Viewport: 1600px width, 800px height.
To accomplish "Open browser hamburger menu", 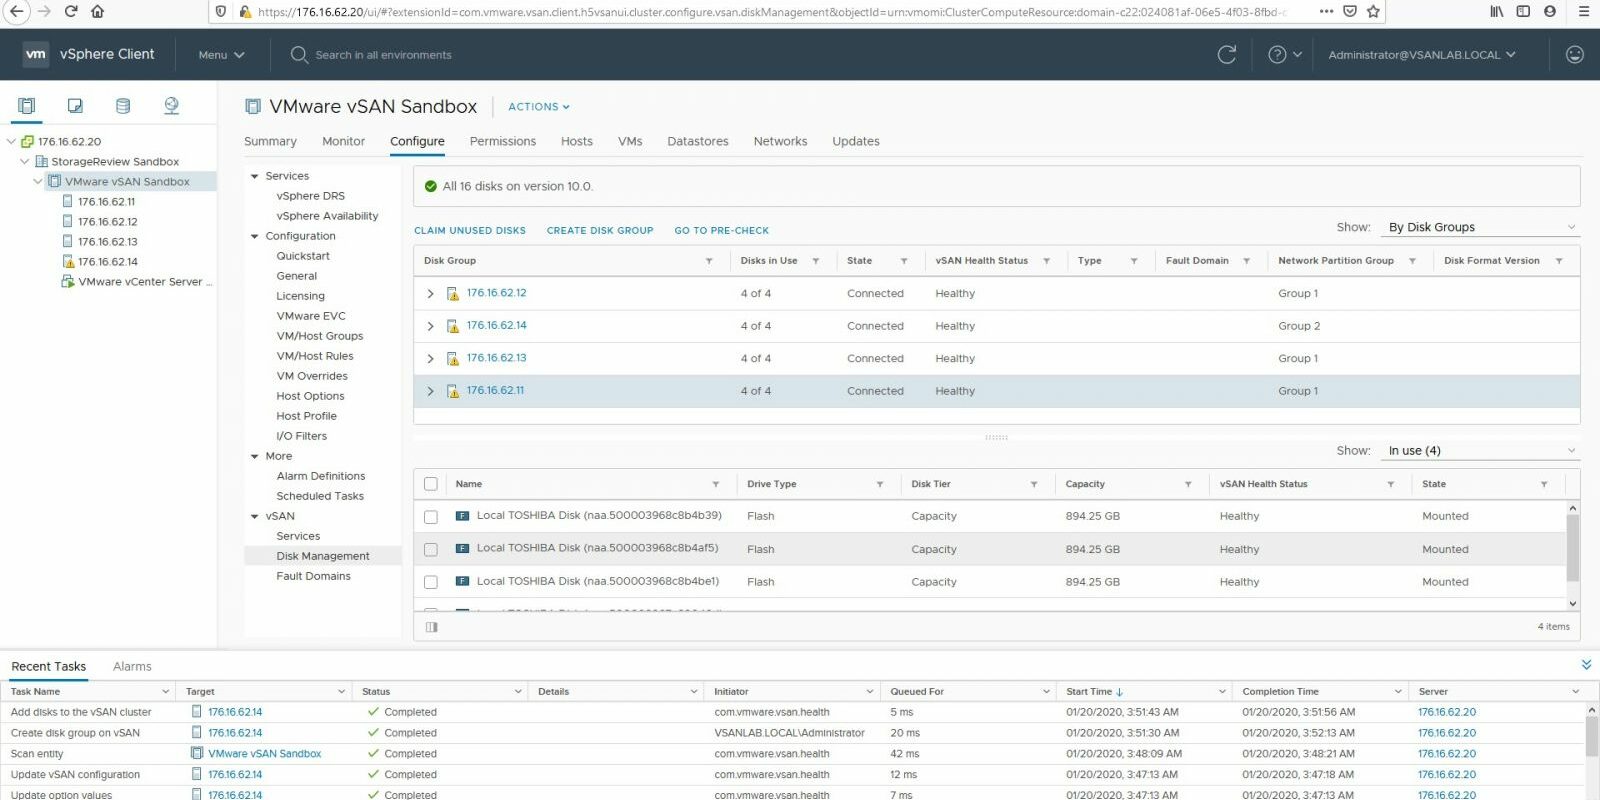I will [x=1583, y=11].
